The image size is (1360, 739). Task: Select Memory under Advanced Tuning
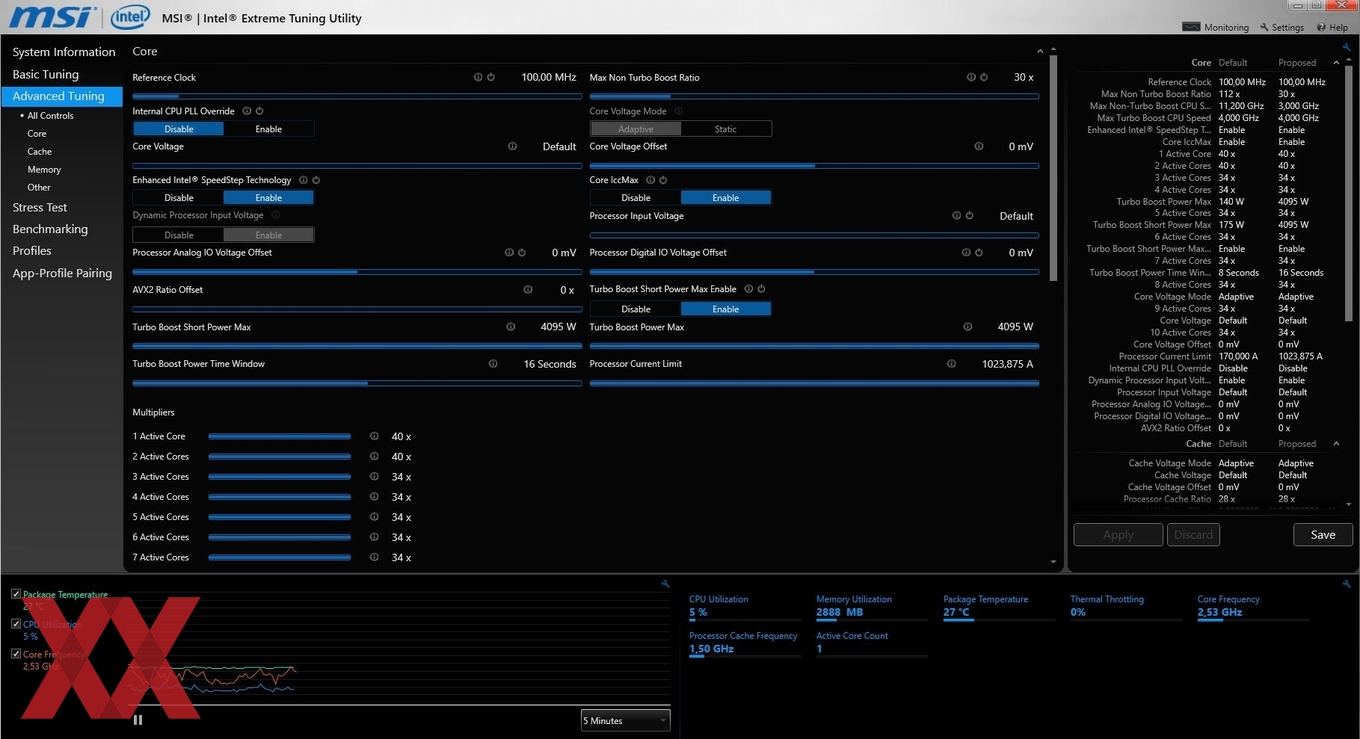(x=44, y=170)
